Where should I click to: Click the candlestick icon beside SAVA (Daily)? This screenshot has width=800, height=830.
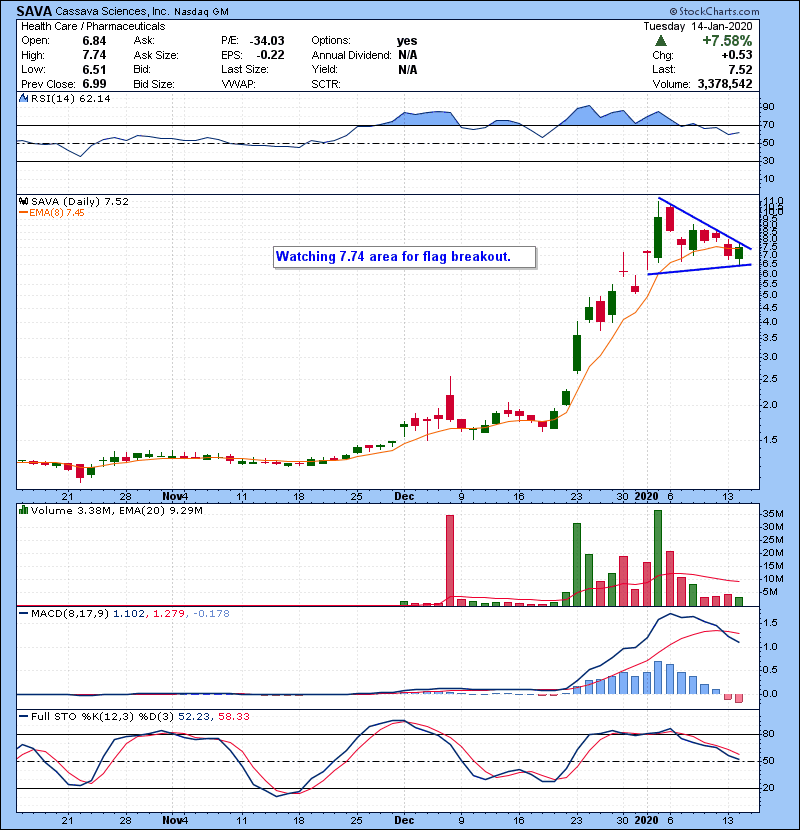tap(23, 201)
